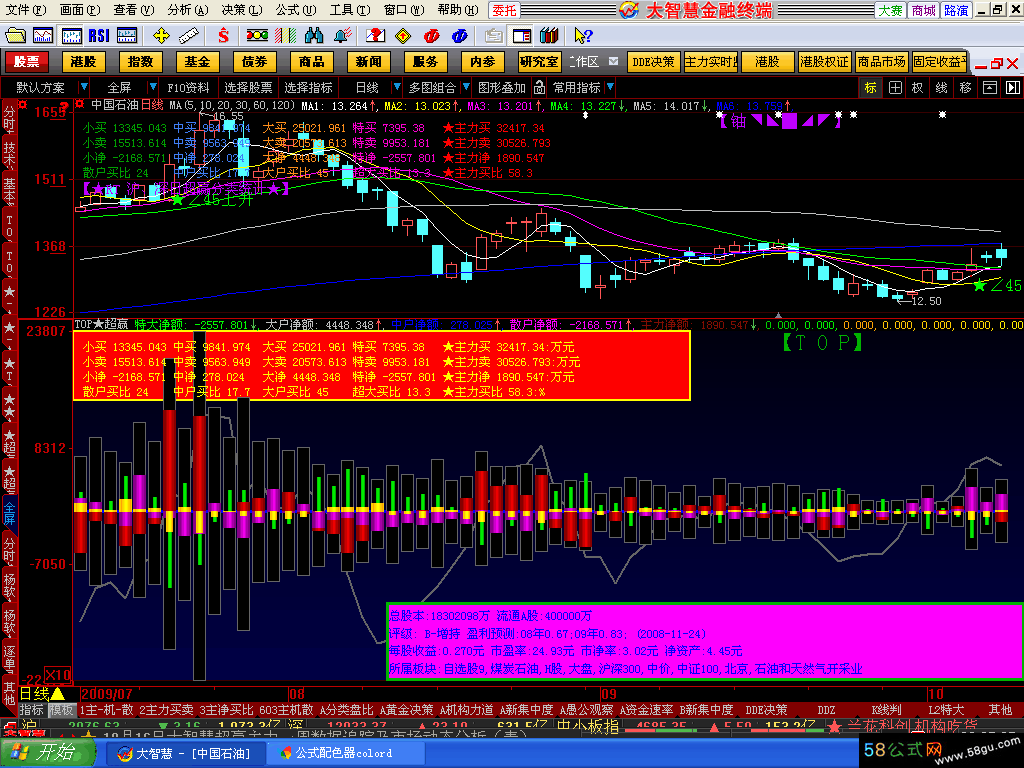The height and width of the screenshot is (768, 1024).
Task: Select the A黄金决策 indicator tab
Action: pos(406,710)
